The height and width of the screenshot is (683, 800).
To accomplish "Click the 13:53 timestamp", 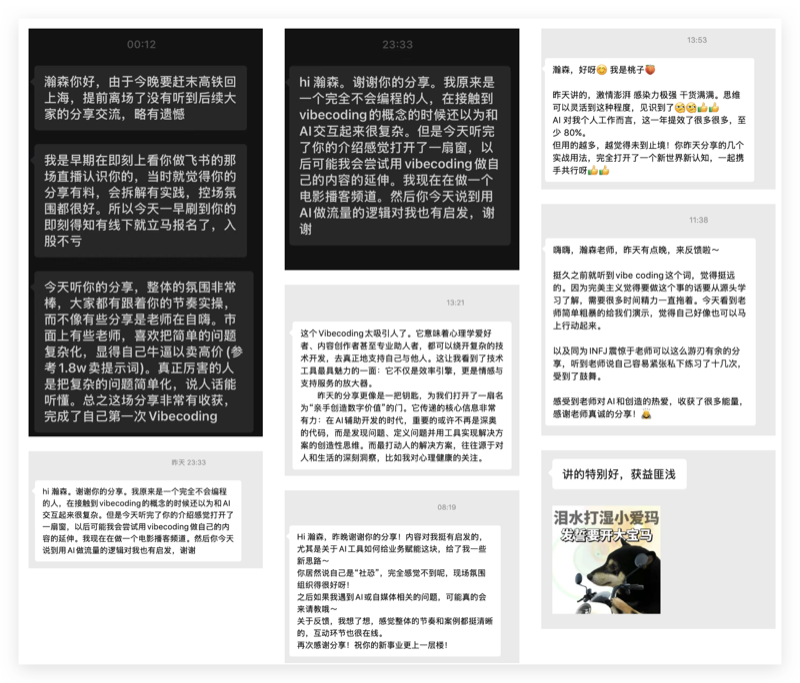I will (x=697, y=40).
